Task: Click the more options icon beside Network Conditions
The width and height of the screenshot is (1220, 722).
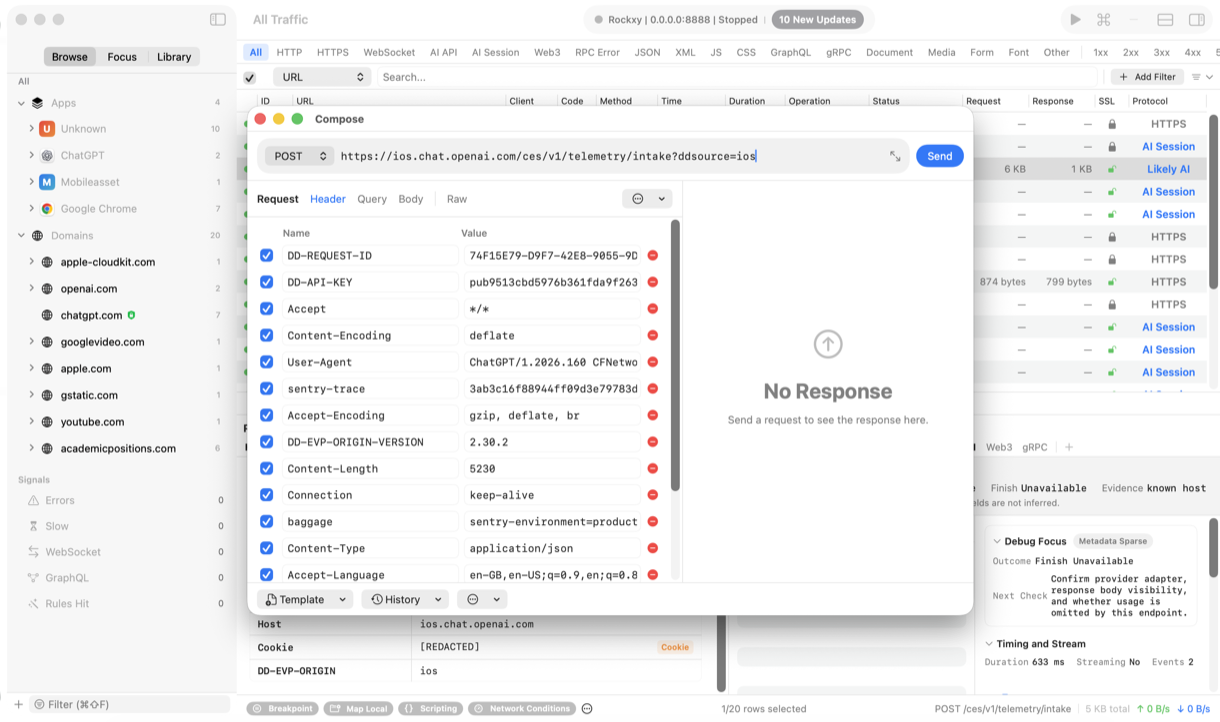Action: click(x=587, y=708)
